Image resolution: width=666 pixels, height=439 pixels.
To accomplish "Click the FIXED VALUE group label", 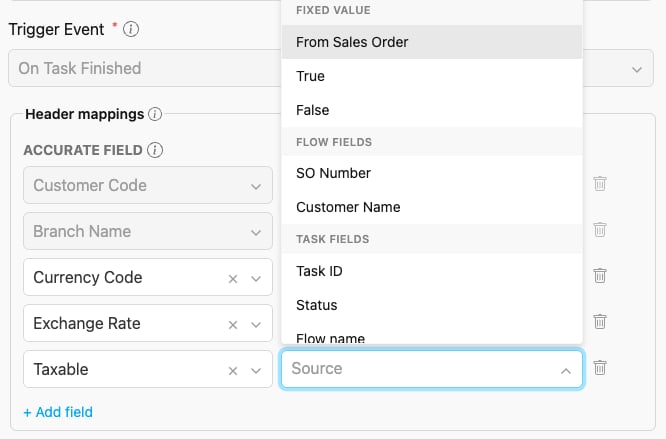I will pyautogui.click(x=333, y=10).
